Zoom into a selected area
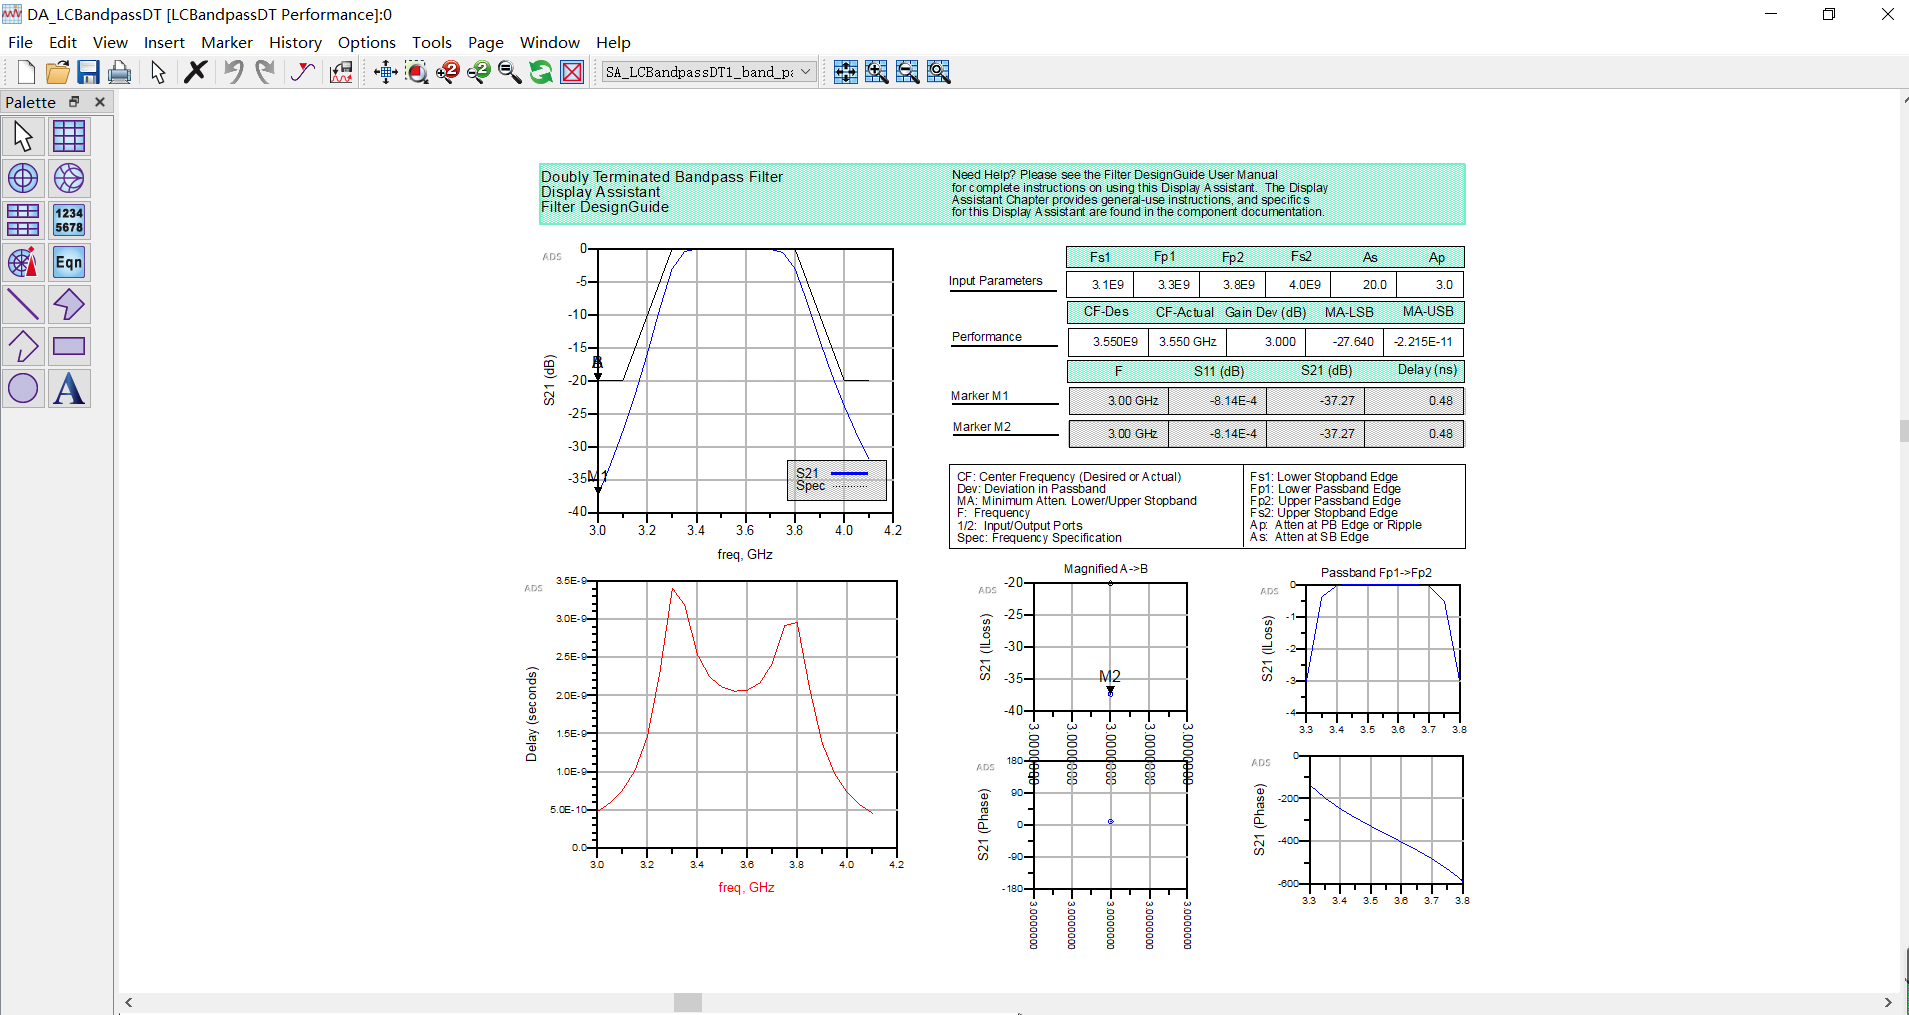1909x1015 pixels. [417, 72]
